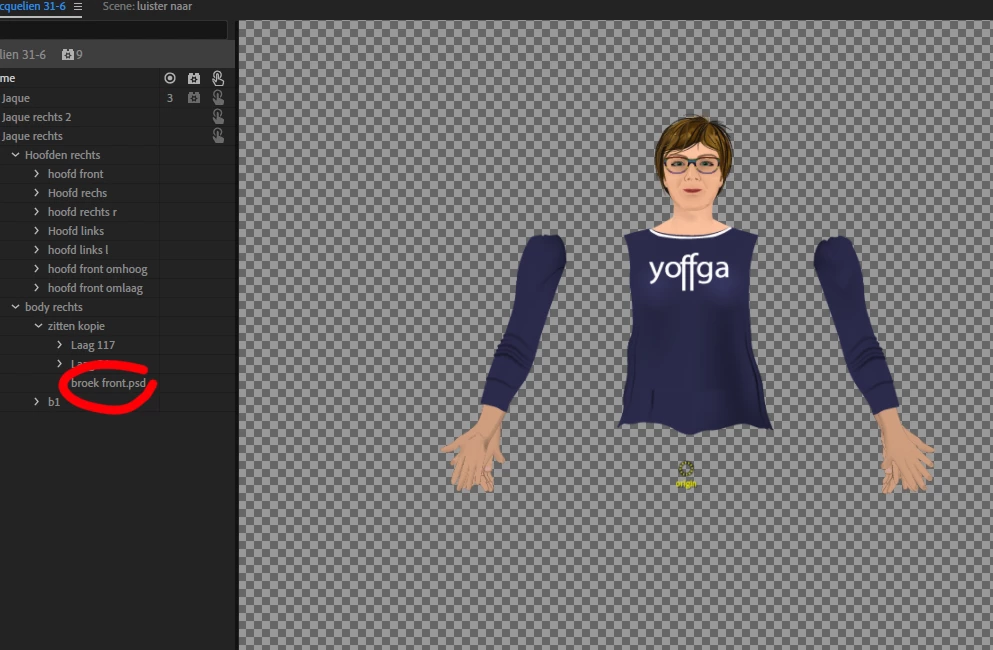Click the behavior icon in Jaque row
This screenshot has width=993, height=650.
pyautogui.click(x=194, y=98)
